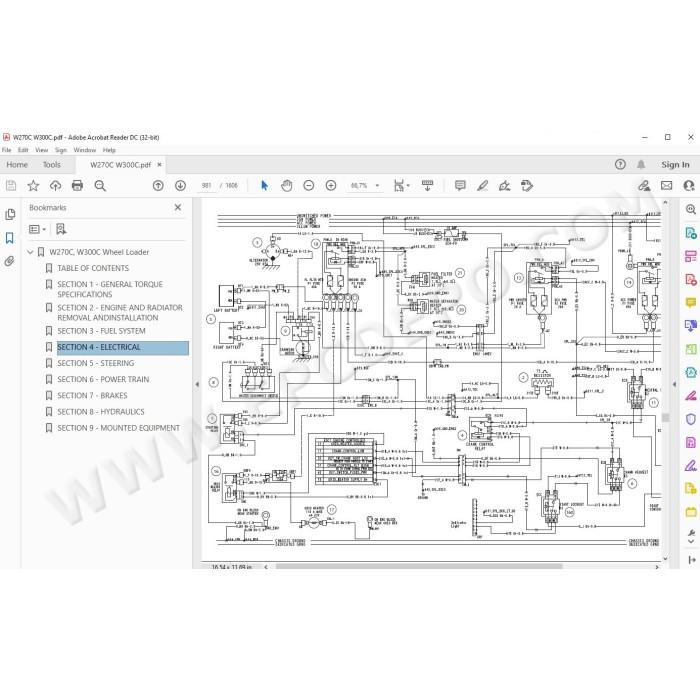700x700 pixels.
Task: Open SECTION 8 - HYDRAULICS bookmark
Action: 100,412
